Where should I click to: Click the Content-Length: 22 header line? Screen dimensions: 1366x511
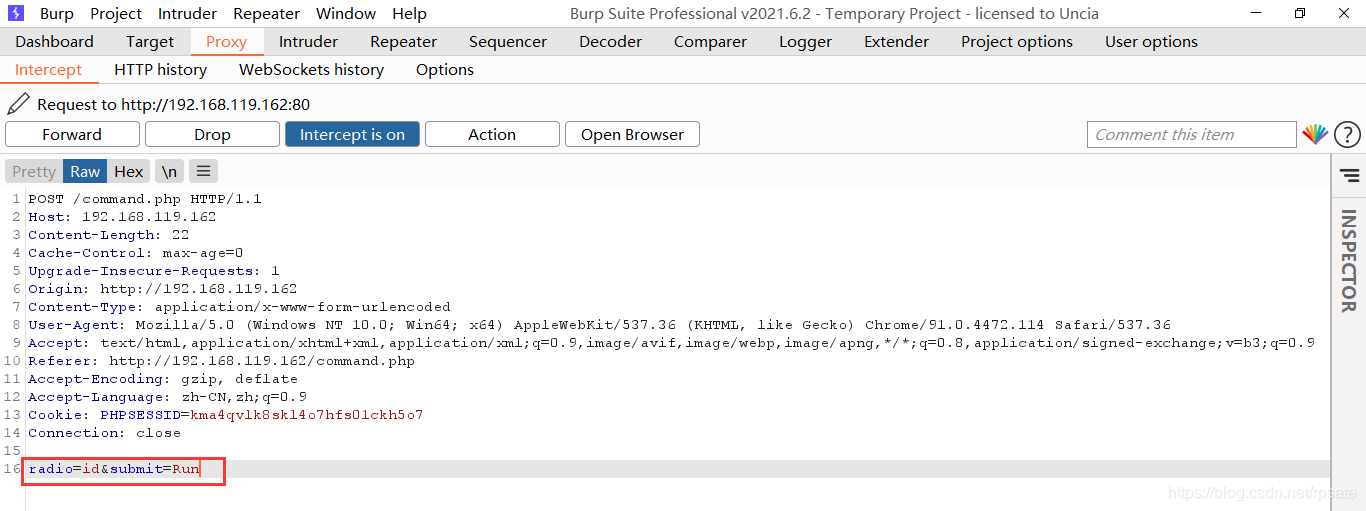tap(108, 235)
